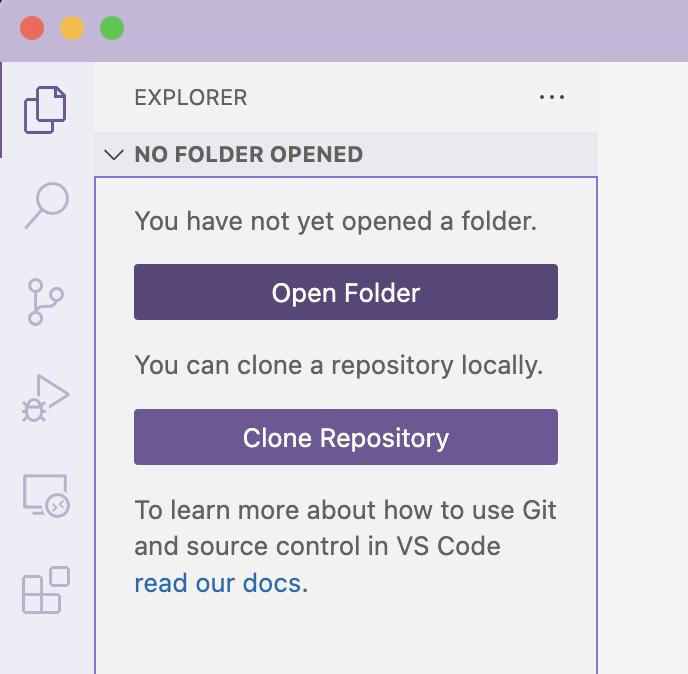The image size is (688, 674).
Task: Click the Open Folder button
Action: [x=346, y=292]
